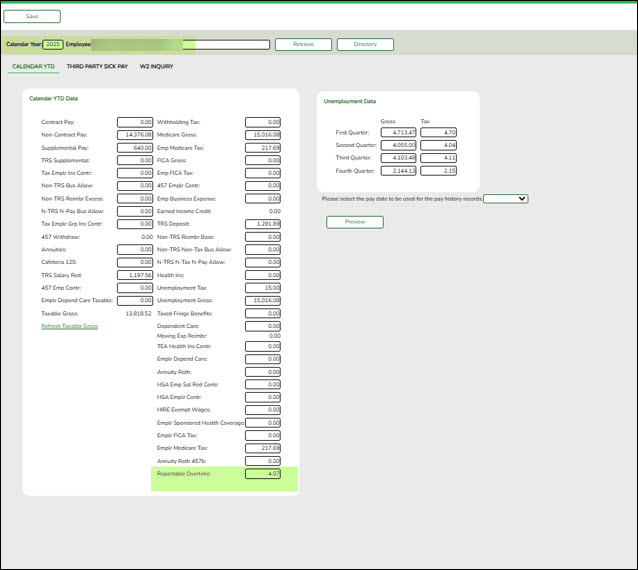Open the W2 Inquiry tab
This screenshot has width=638, height=570.
[155, 66]
